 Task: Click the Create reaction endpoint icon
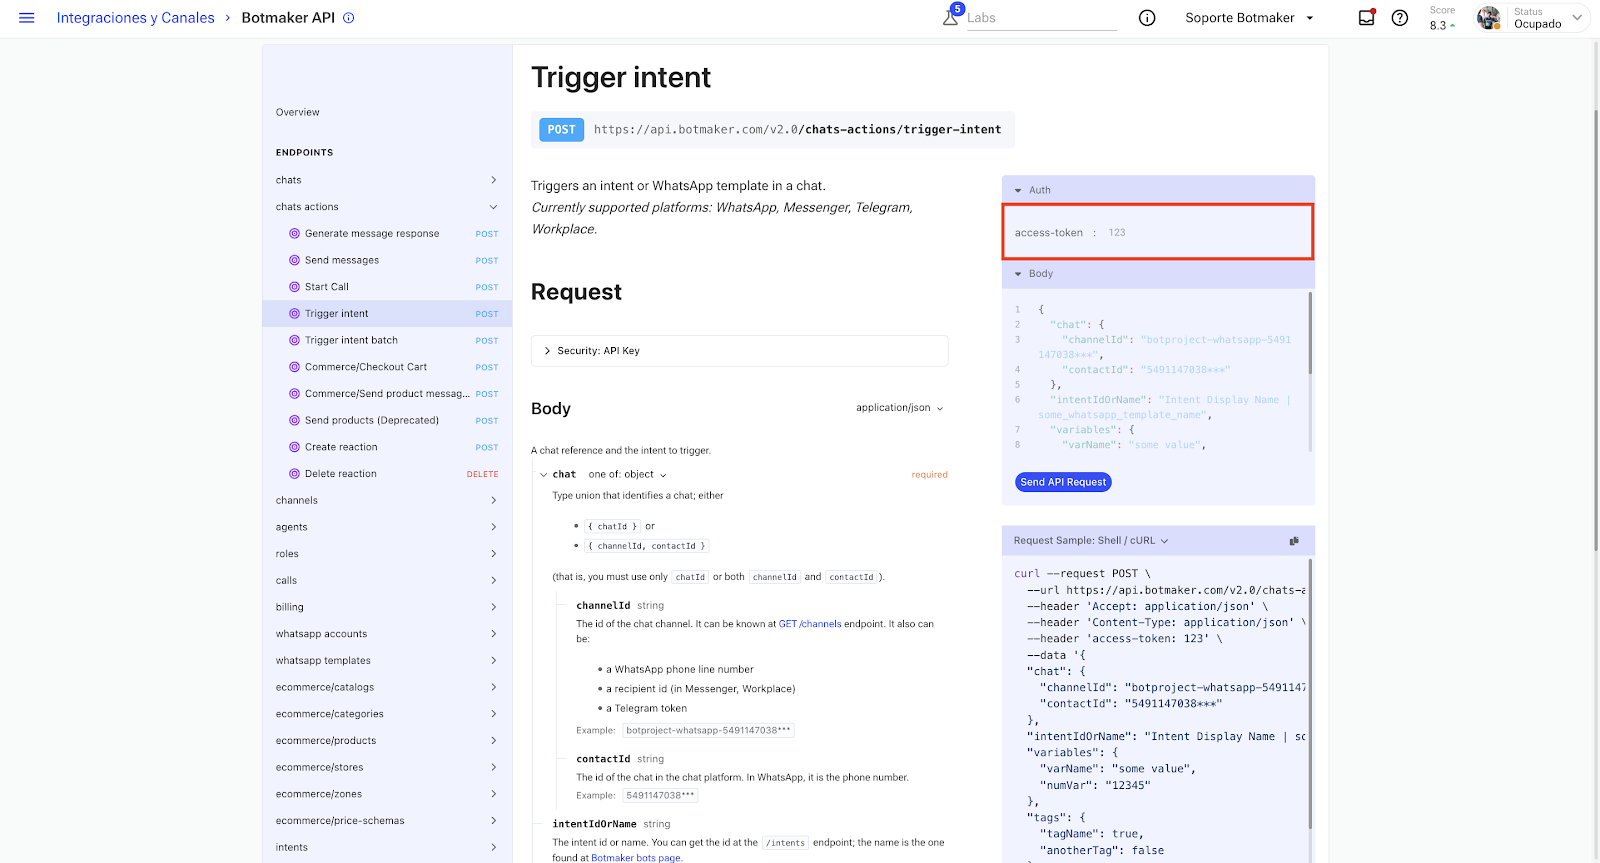[x=294, y=447]
